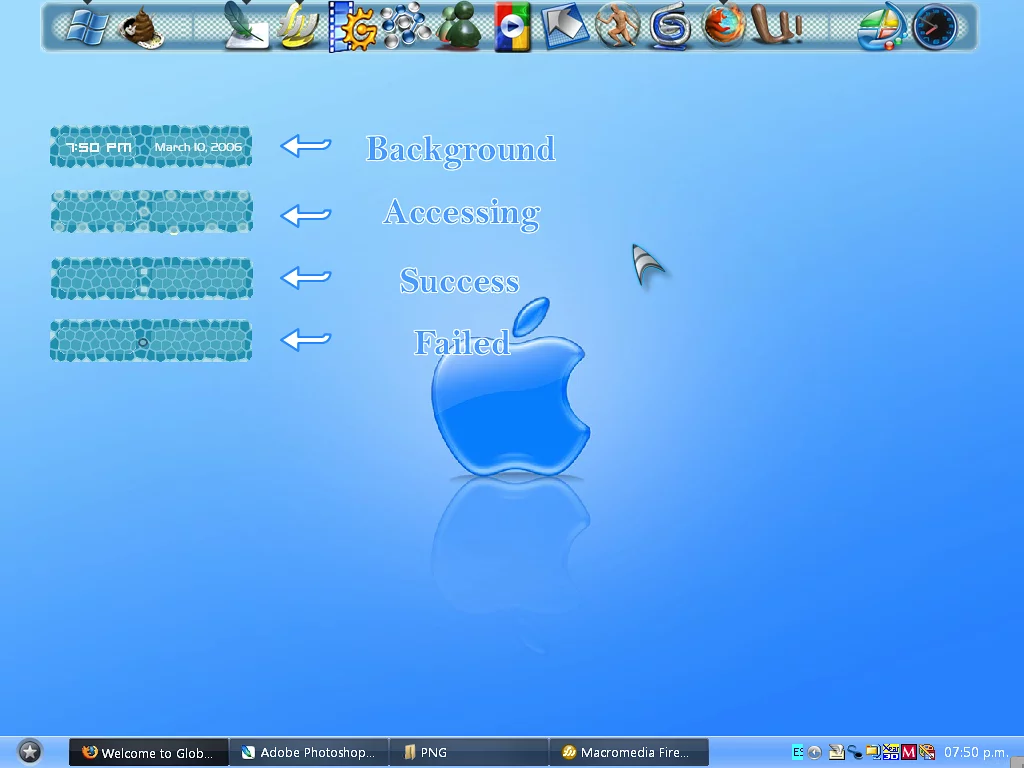1024x768 pixels.
Task: Open the human figure globe dock icon
Action: 618,26
